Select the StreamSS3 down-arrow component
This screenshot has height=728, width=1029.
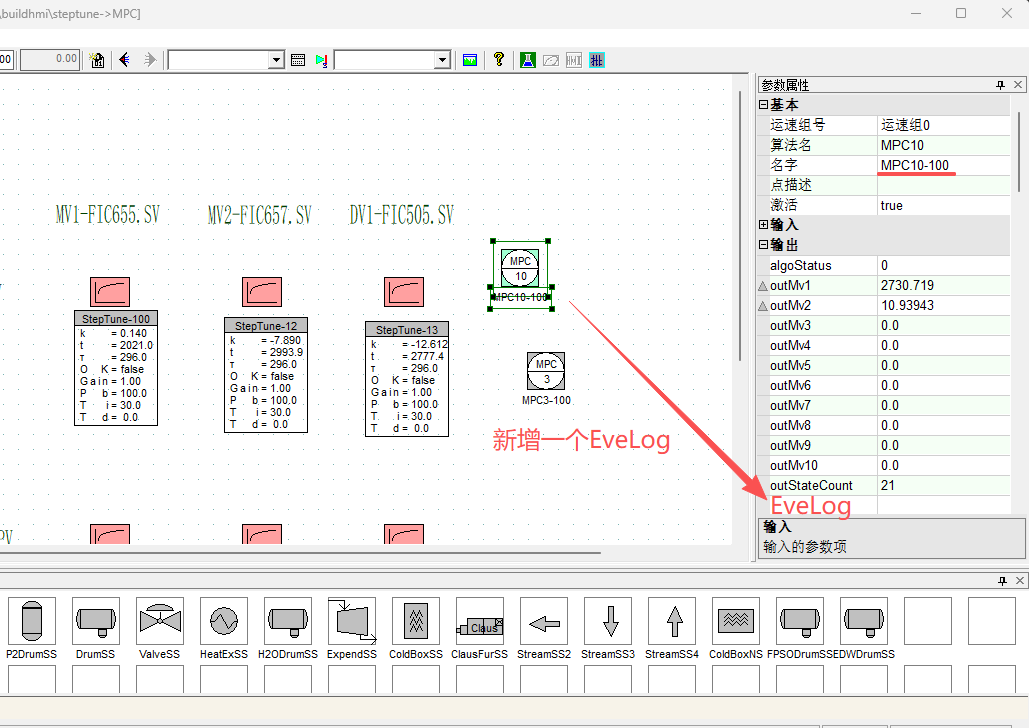pyautogui.click(x=608, y=621)
